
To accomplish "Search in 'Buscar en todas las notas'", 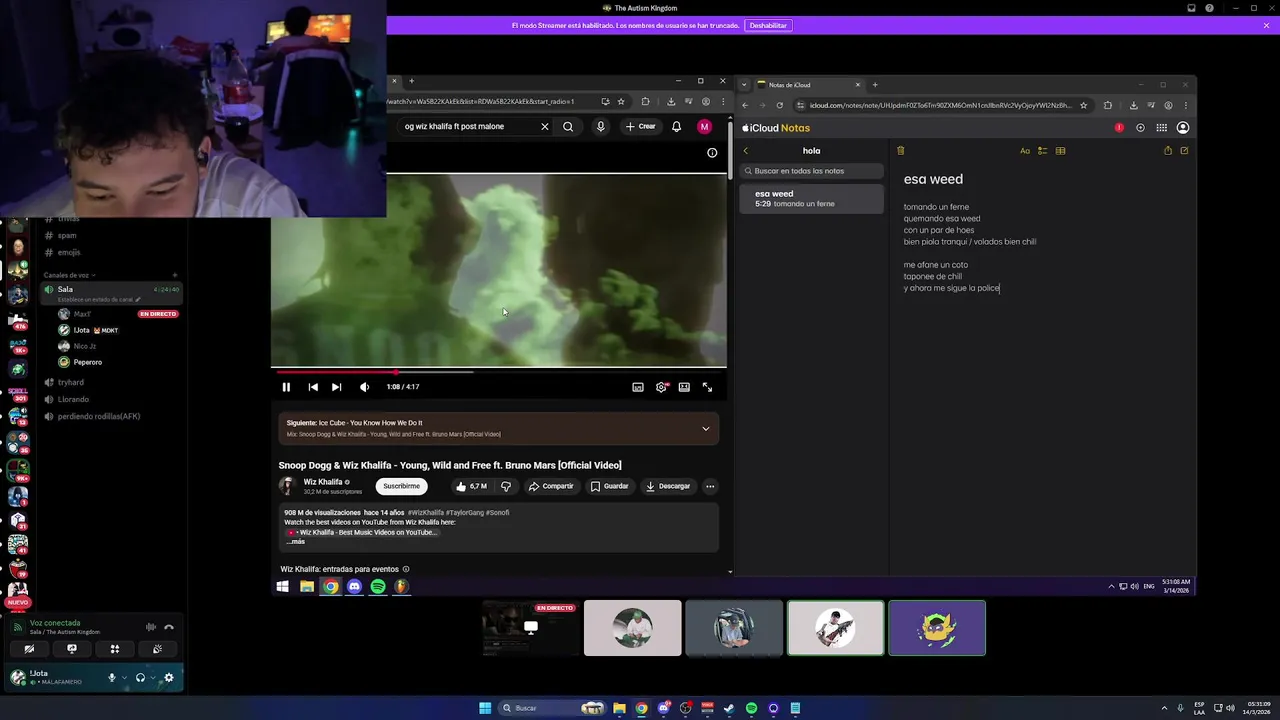I will tap(812, 171).
